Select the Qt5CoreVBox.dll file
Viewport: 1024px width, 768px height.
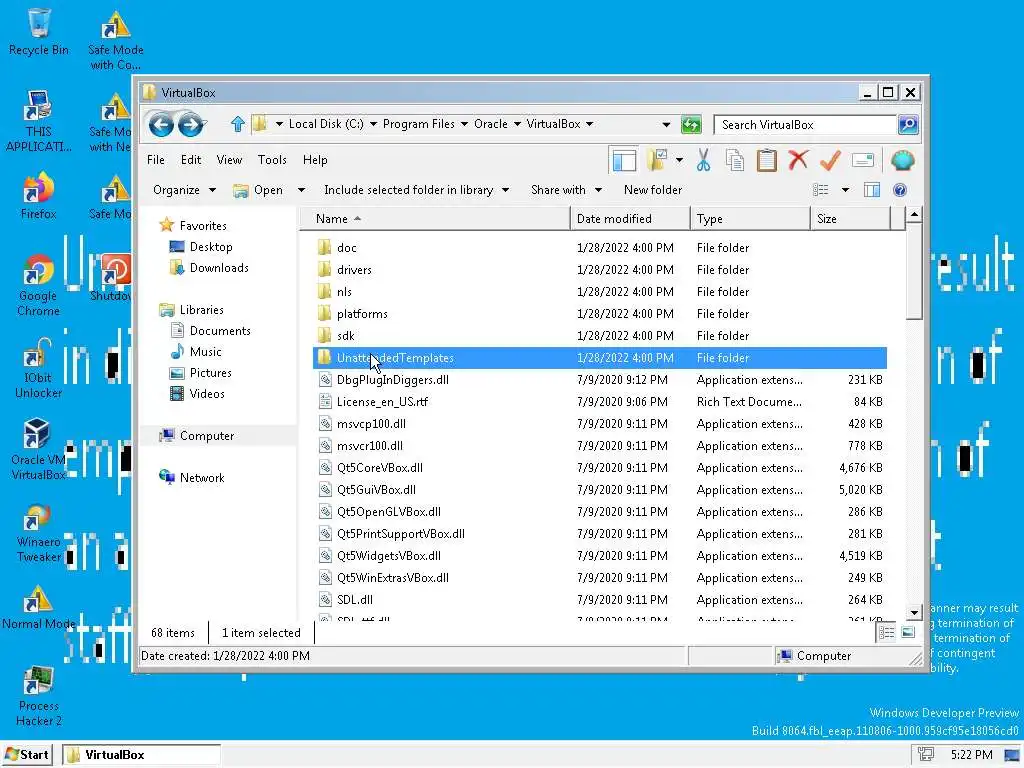600,468
